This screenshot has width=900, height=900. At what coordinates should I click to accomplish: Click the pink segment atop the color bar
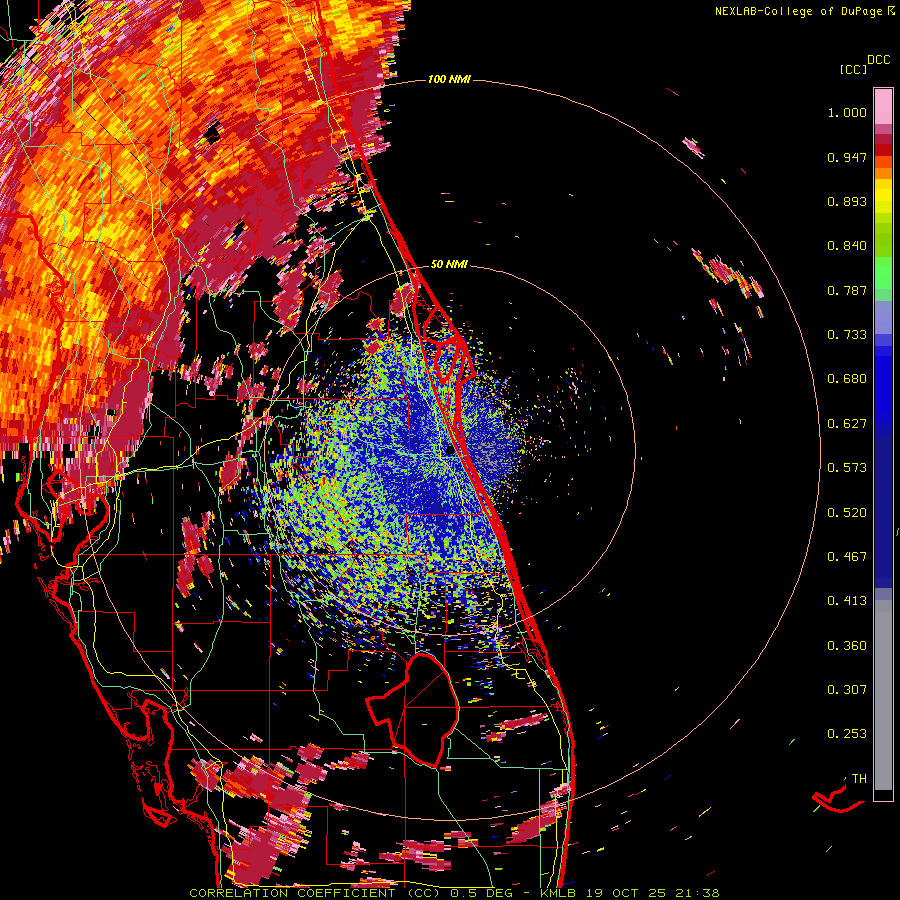coord(883,107)
